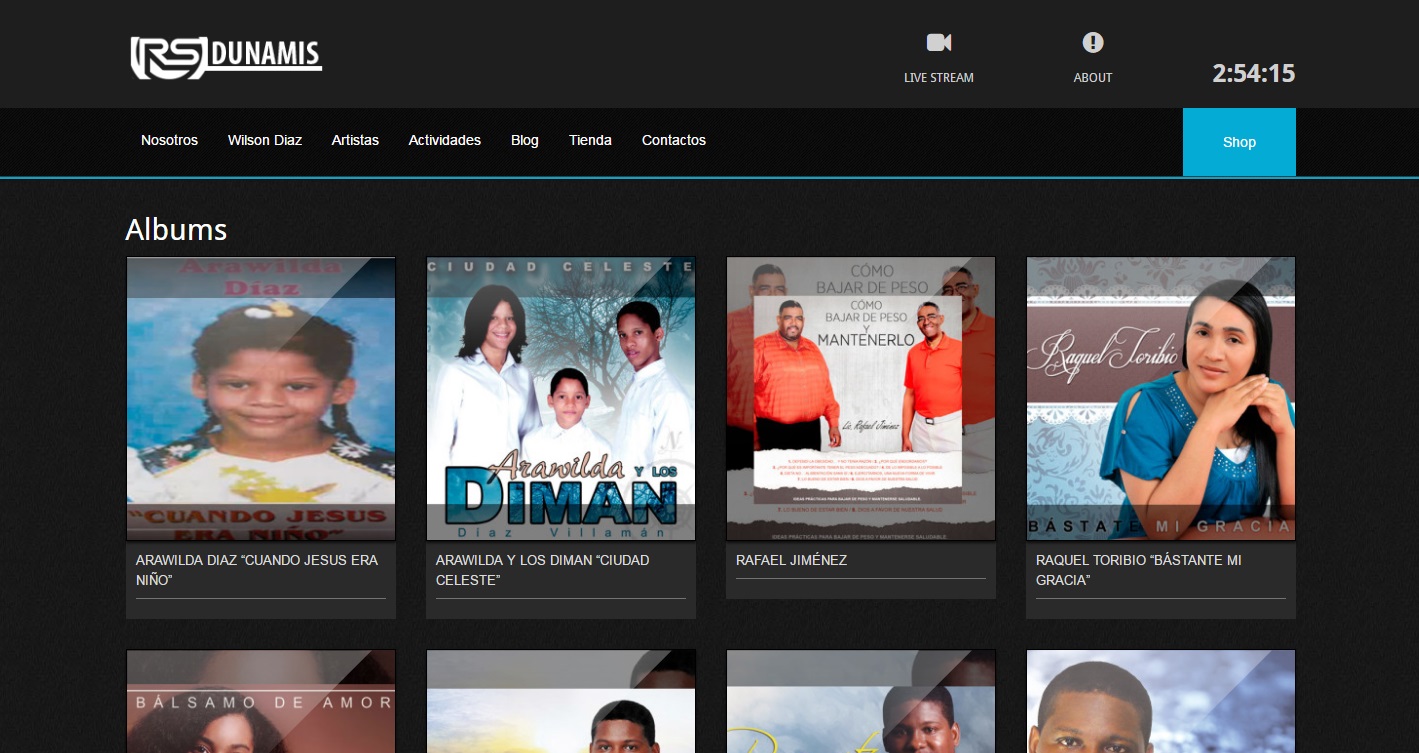Open the Ciudad Celeste album cover

(561, 399)
